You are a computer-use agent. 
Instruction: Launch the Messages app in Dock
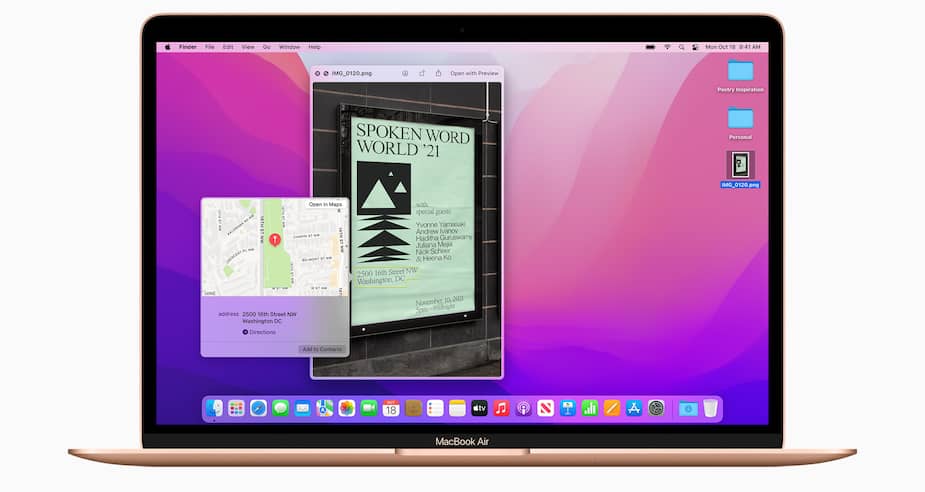click(x=281, y=408)
